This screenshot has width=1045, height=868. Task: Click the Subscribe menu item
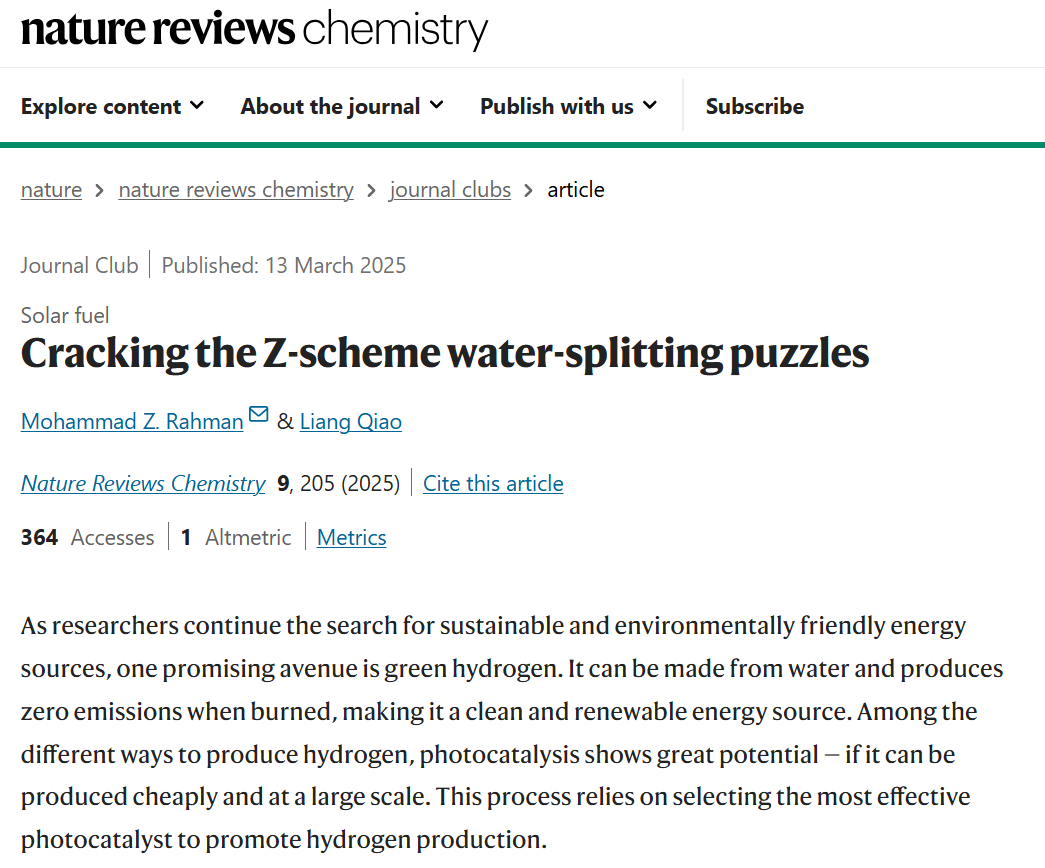tap(754, 106)
